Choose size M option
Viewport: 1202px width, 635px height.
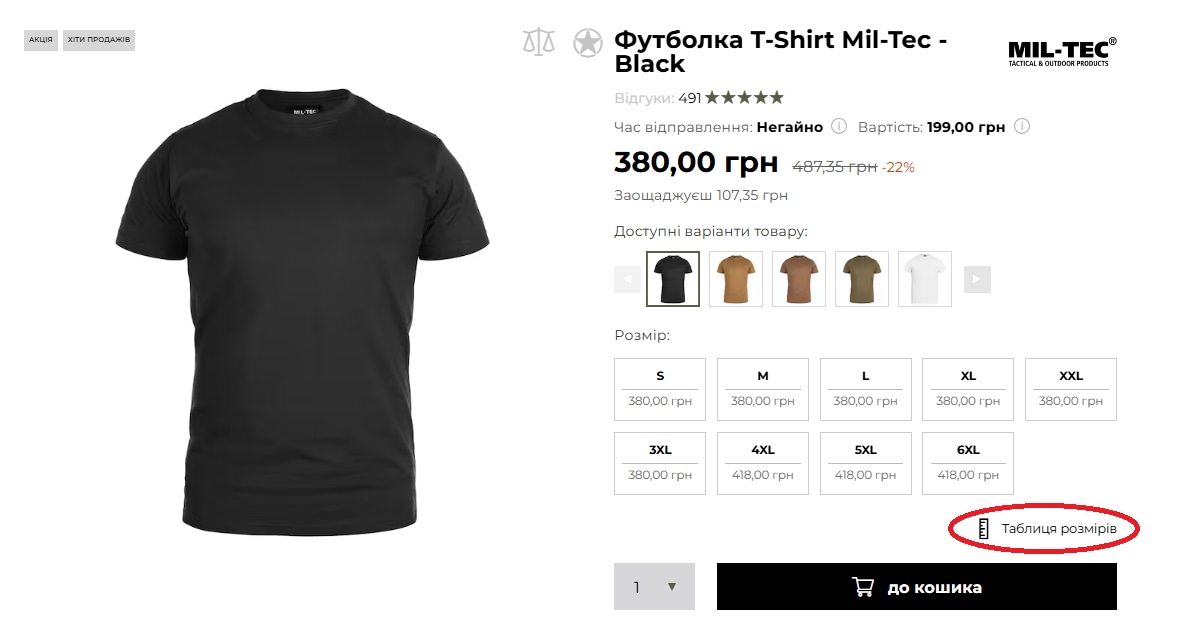[763, 389]
